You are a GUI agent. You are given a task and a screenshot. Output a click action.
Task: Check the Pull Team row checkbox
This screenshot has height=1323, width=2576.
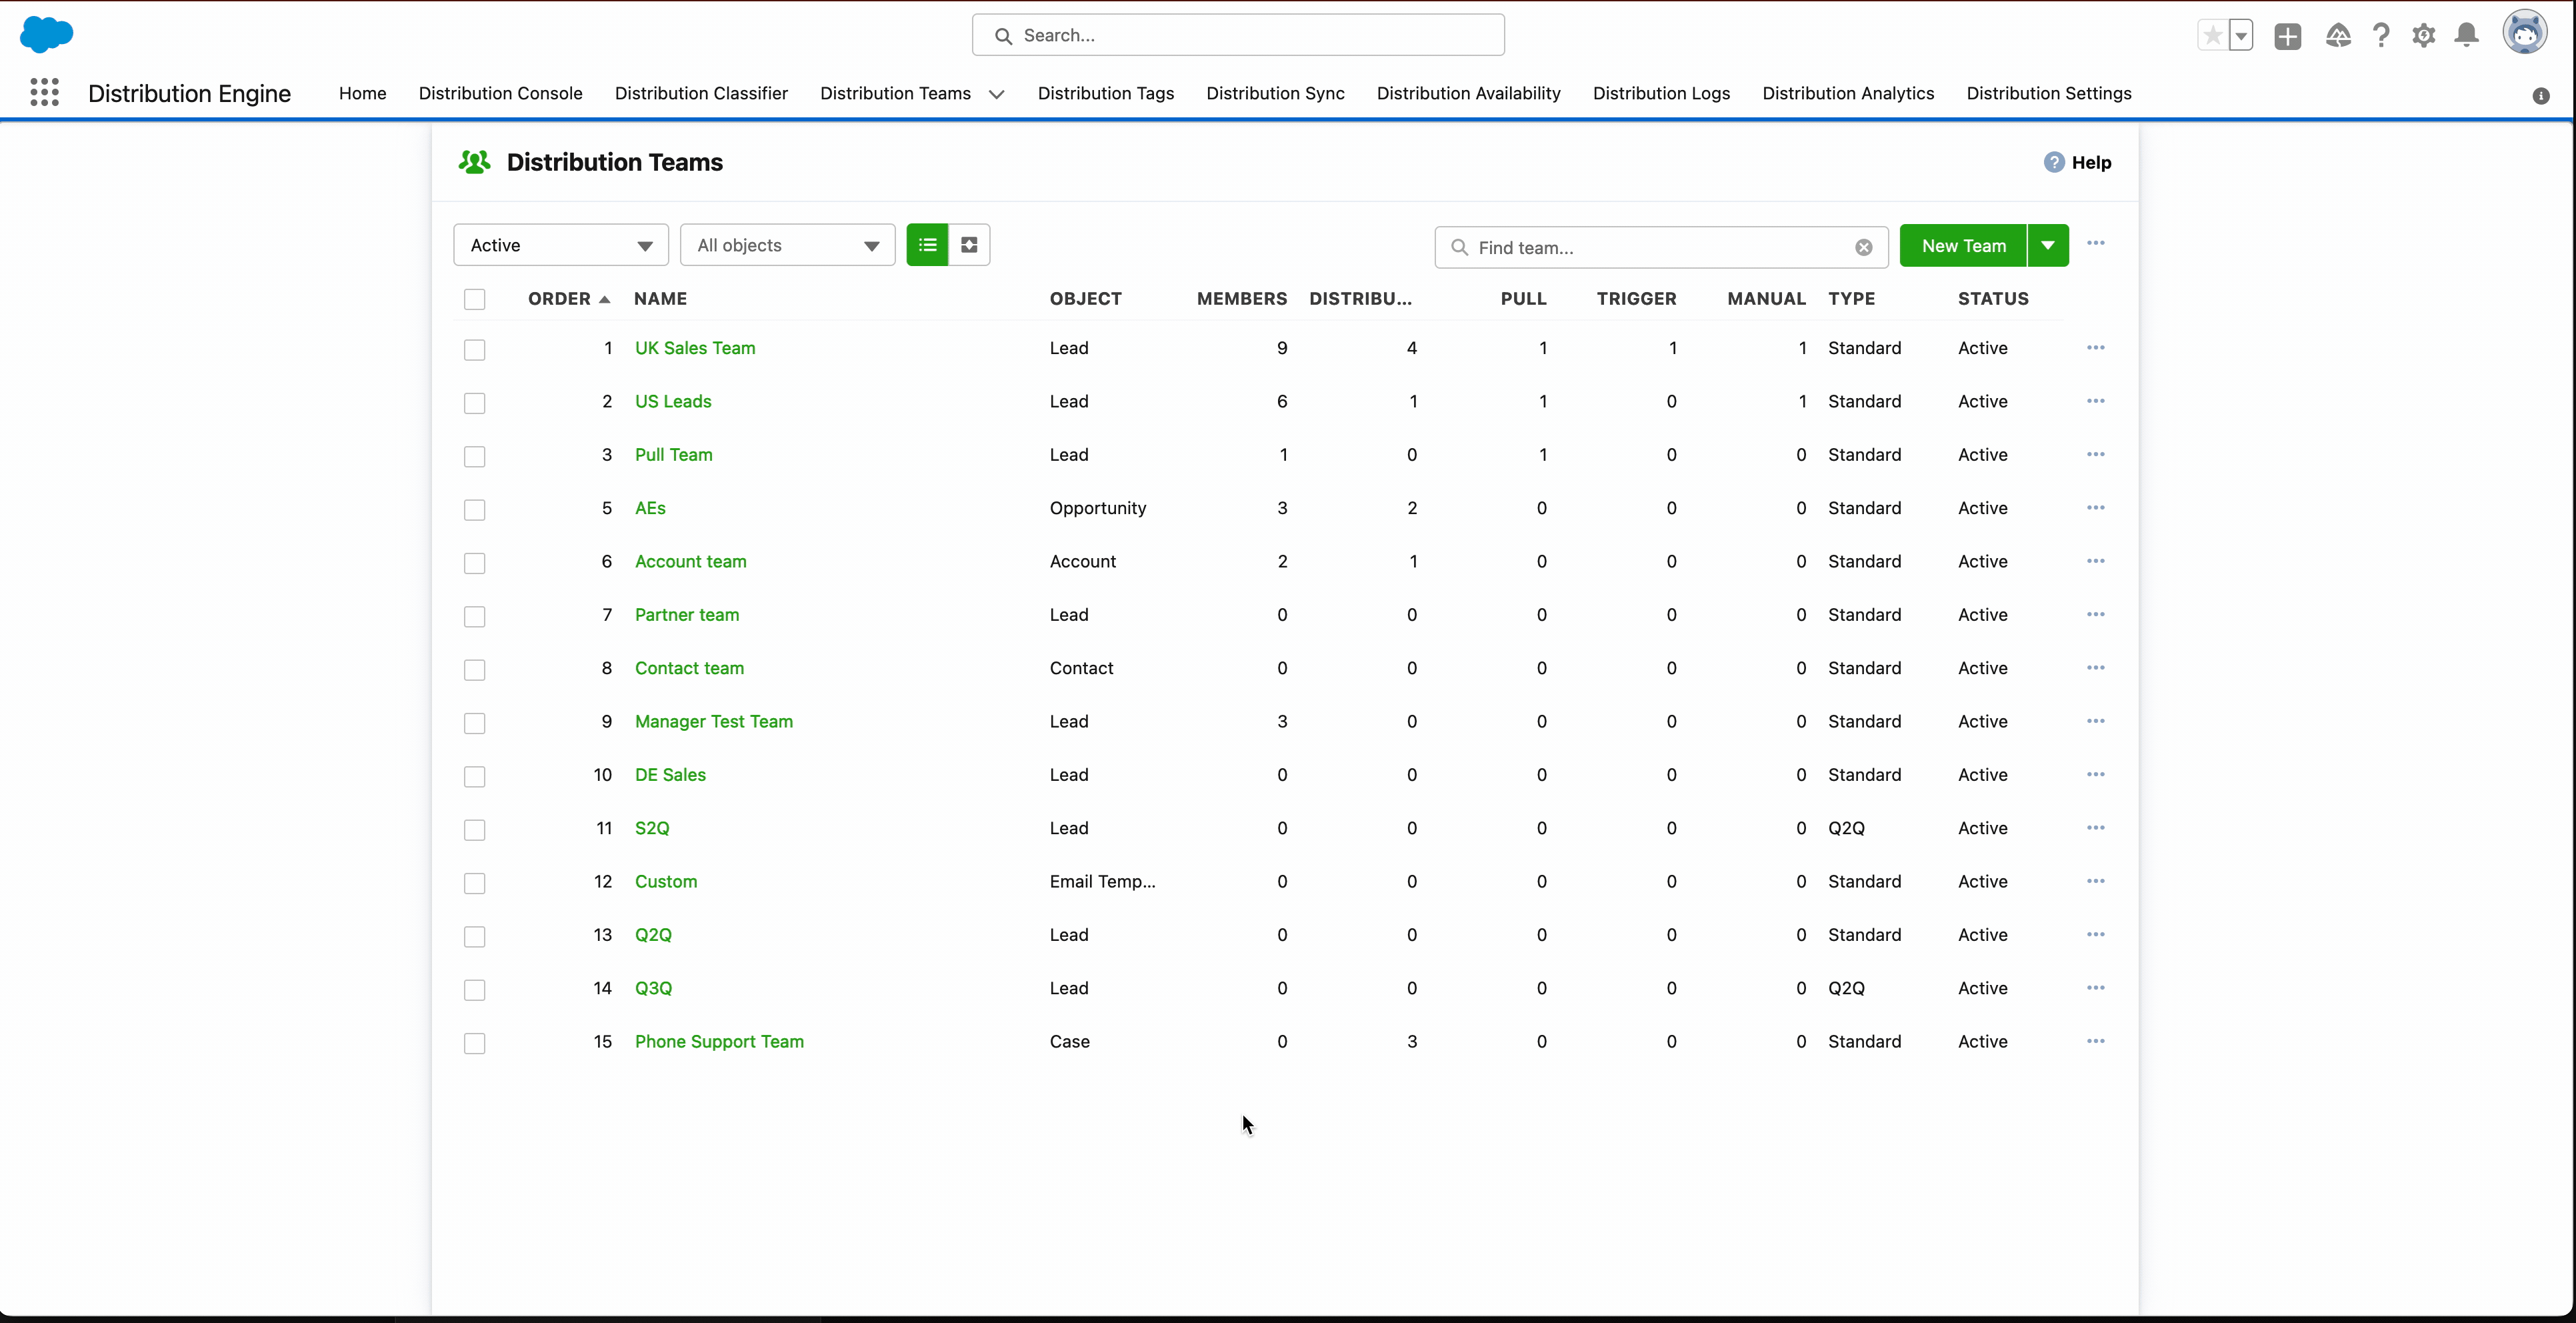click(475, 456)
